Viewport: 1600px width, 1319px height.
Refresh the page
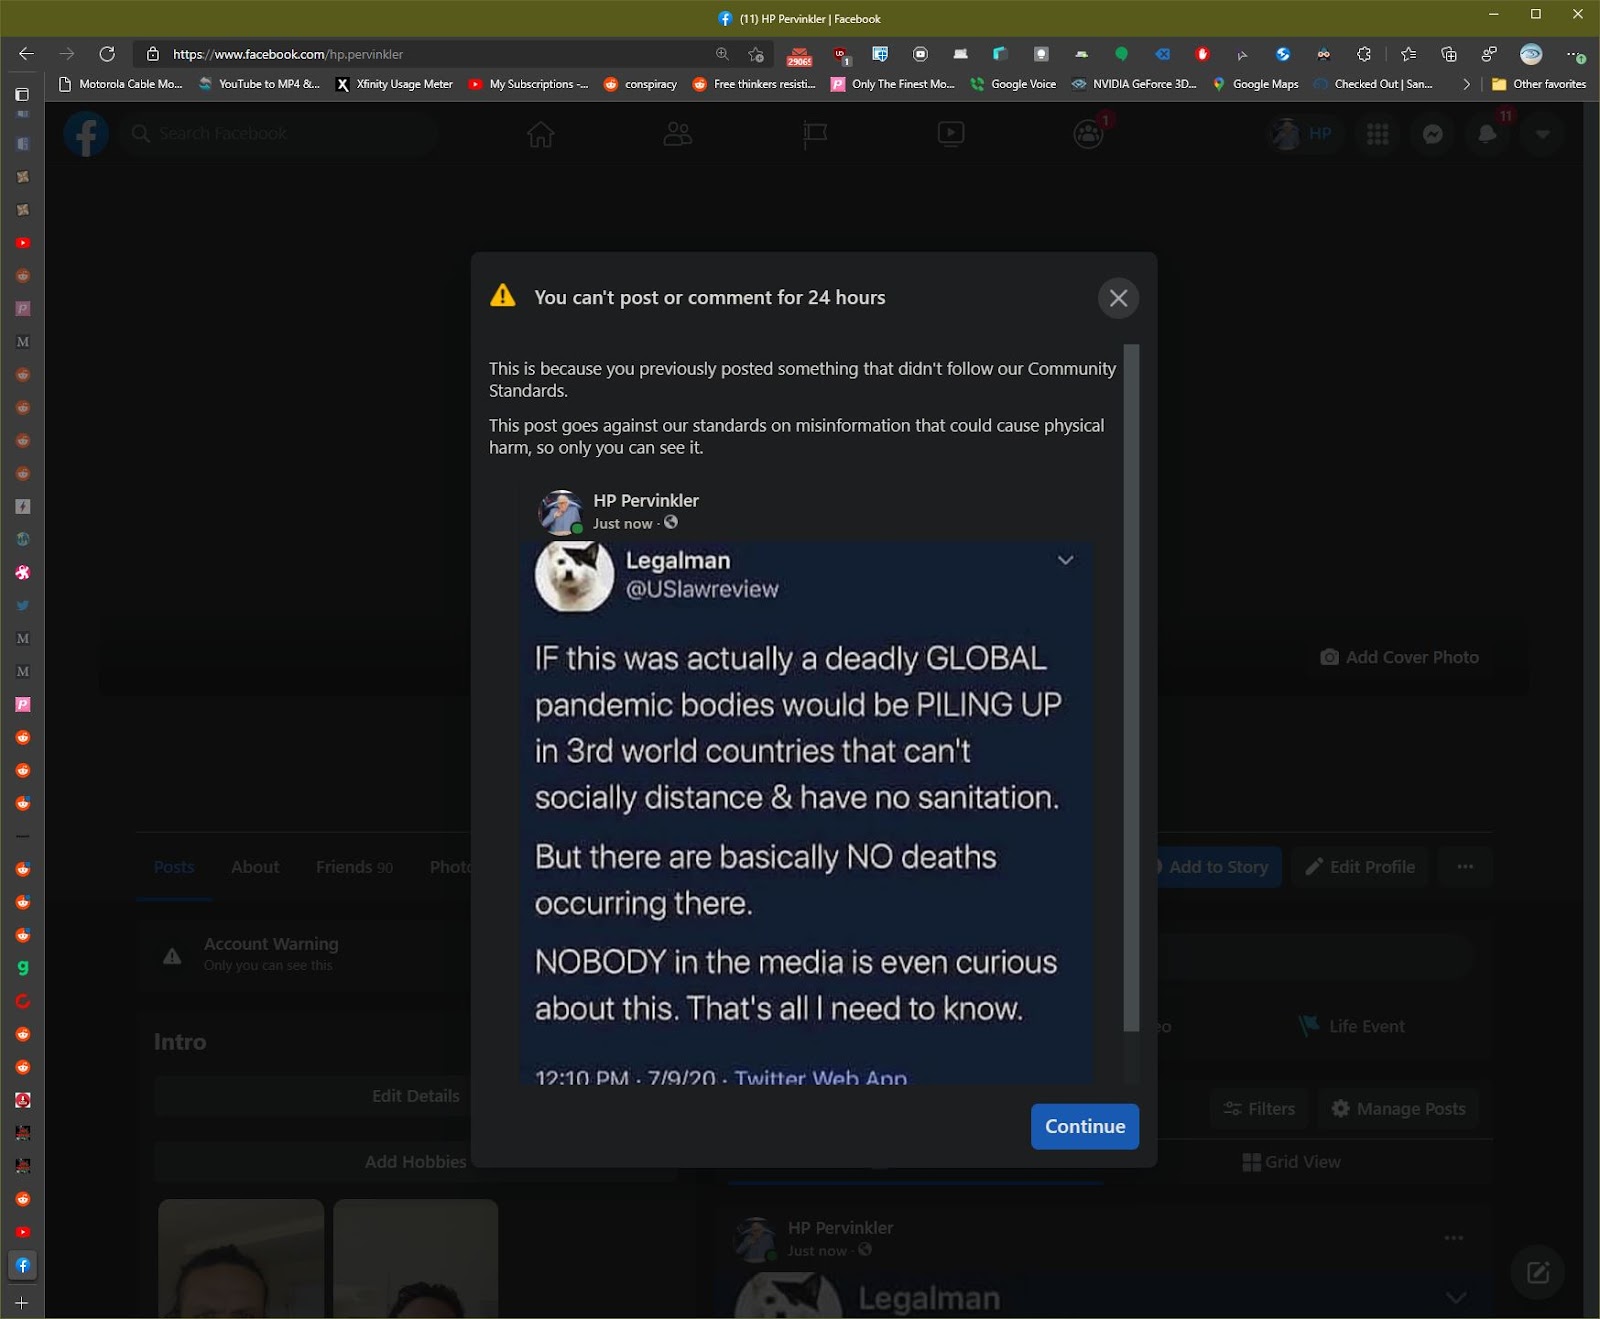pos(107,54)
